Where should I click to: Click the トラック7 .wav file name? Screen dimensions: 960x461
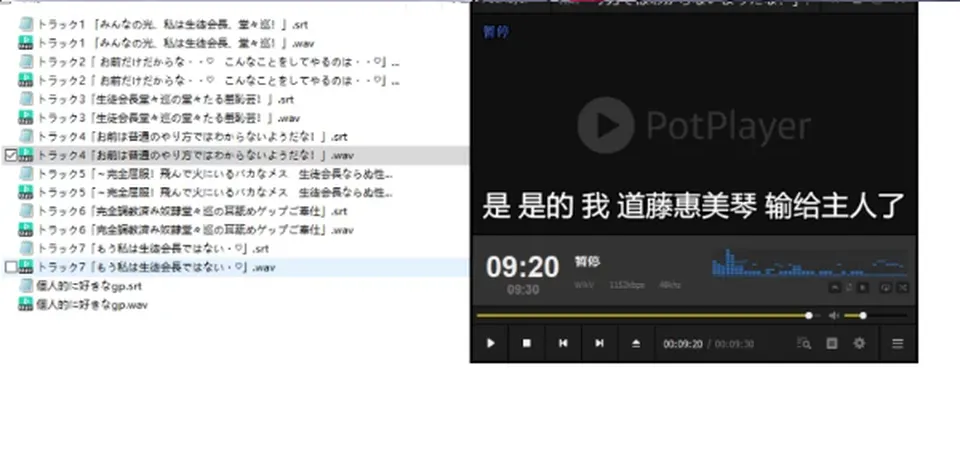pos(156,268)
